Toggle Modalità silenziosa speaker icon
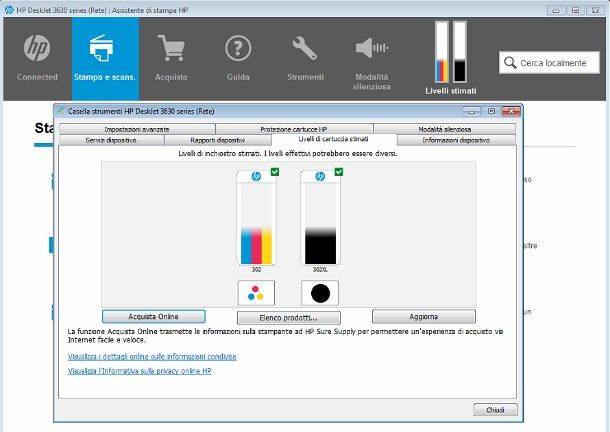The width and height of the screenshot is (610, 432). pyautogui.click(x=372, y=48)
